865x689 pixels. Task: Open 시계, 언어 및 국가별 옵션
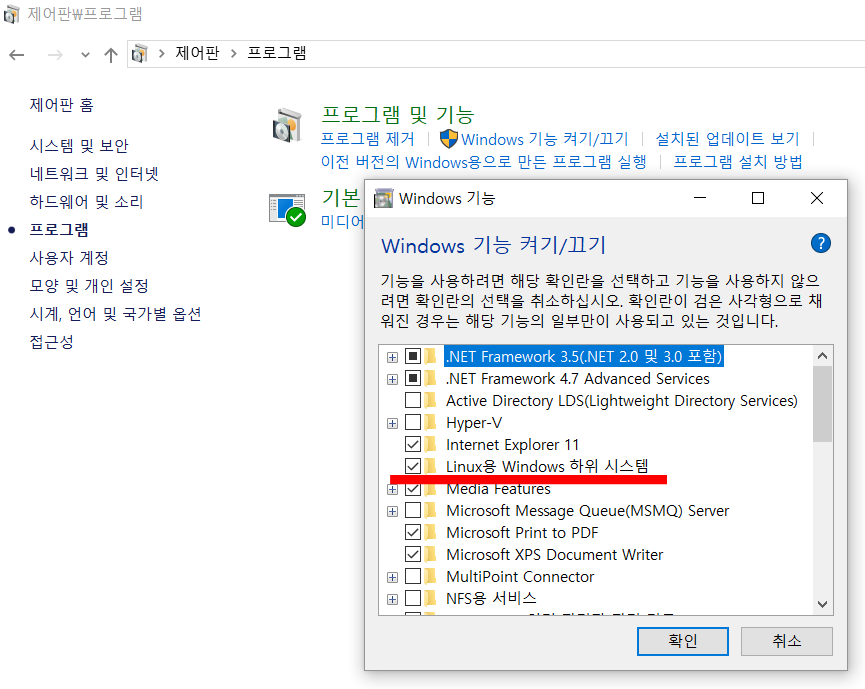point(115,314)
